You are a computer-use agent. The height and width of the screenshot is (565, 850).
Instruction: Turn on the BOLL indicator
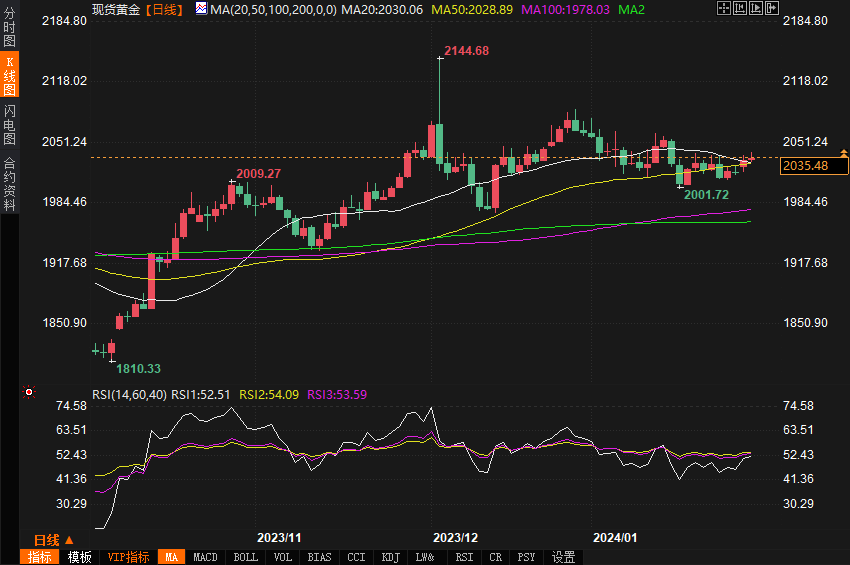coord(245,557)
